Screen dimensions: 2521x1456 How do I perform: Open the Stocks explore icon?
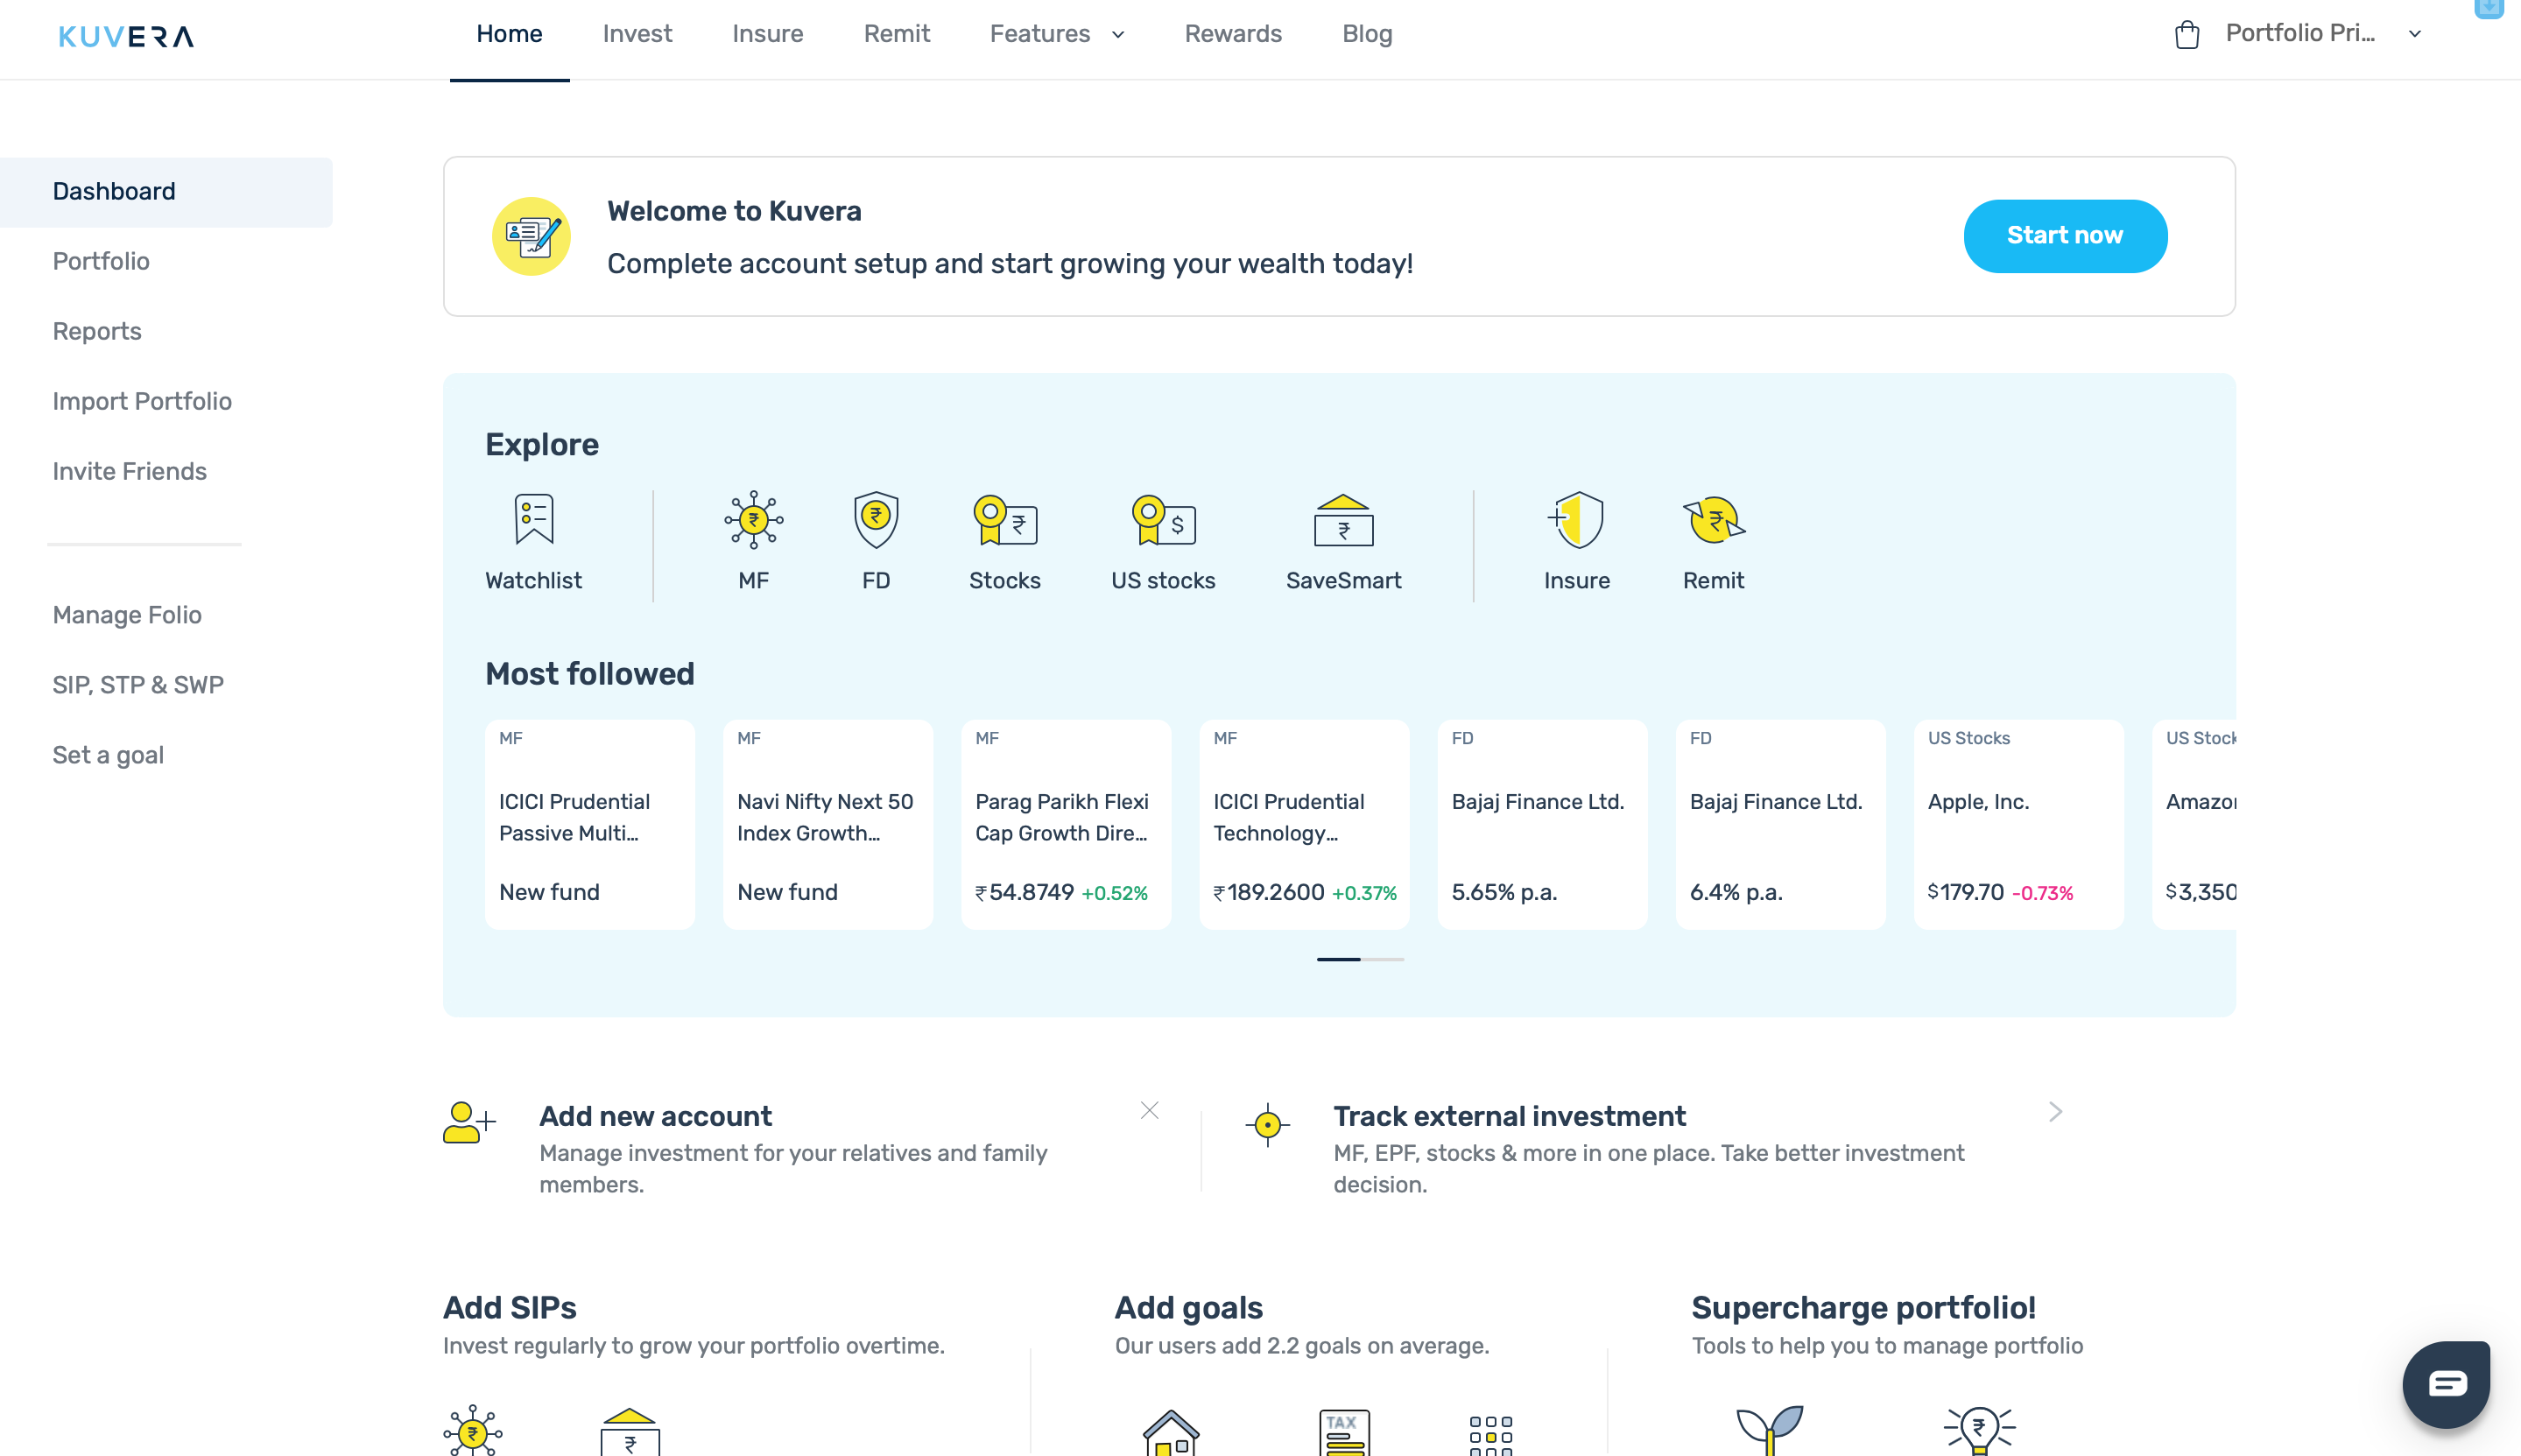pyautogui.click(x=1005, y=520)
